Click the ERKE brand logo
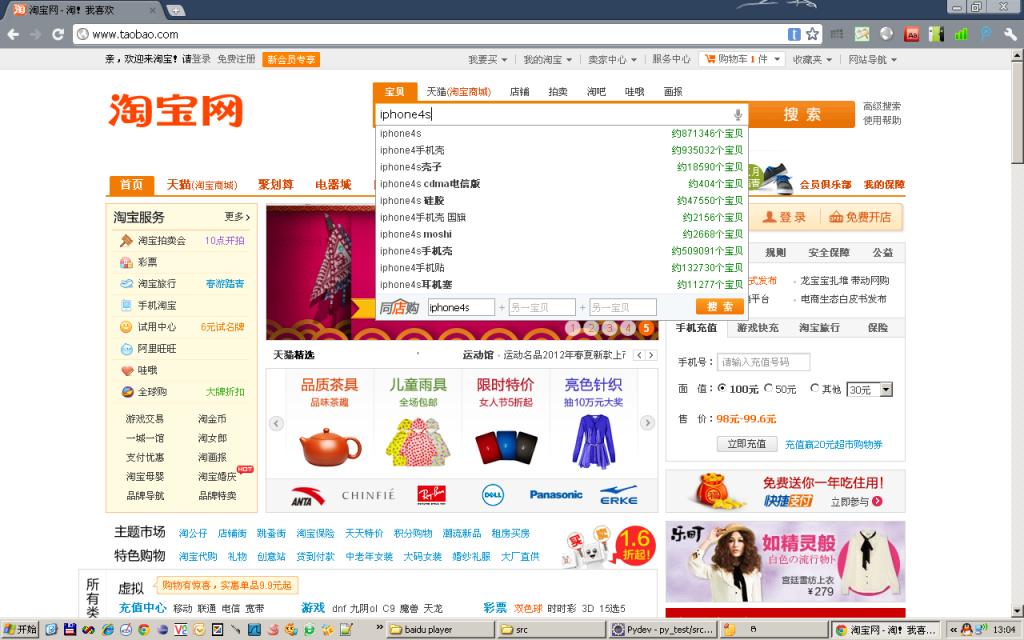1024x640 pixels. (x=618, y=495)
